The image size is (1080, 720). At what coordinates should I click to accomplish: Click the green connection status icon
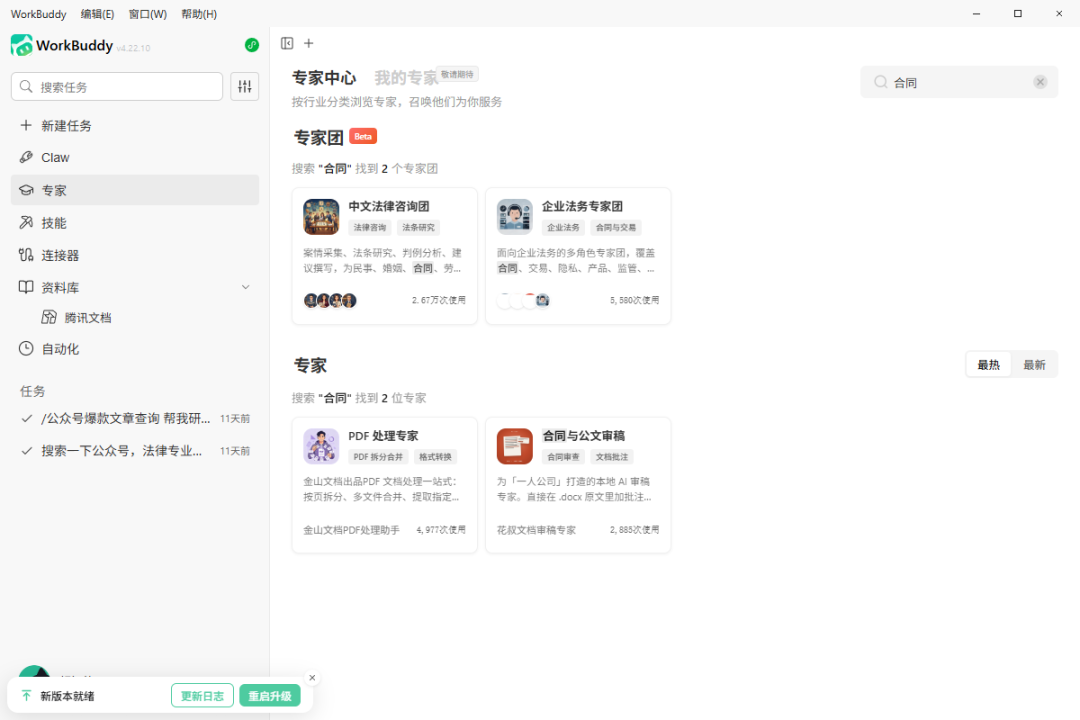coord(252,45)
